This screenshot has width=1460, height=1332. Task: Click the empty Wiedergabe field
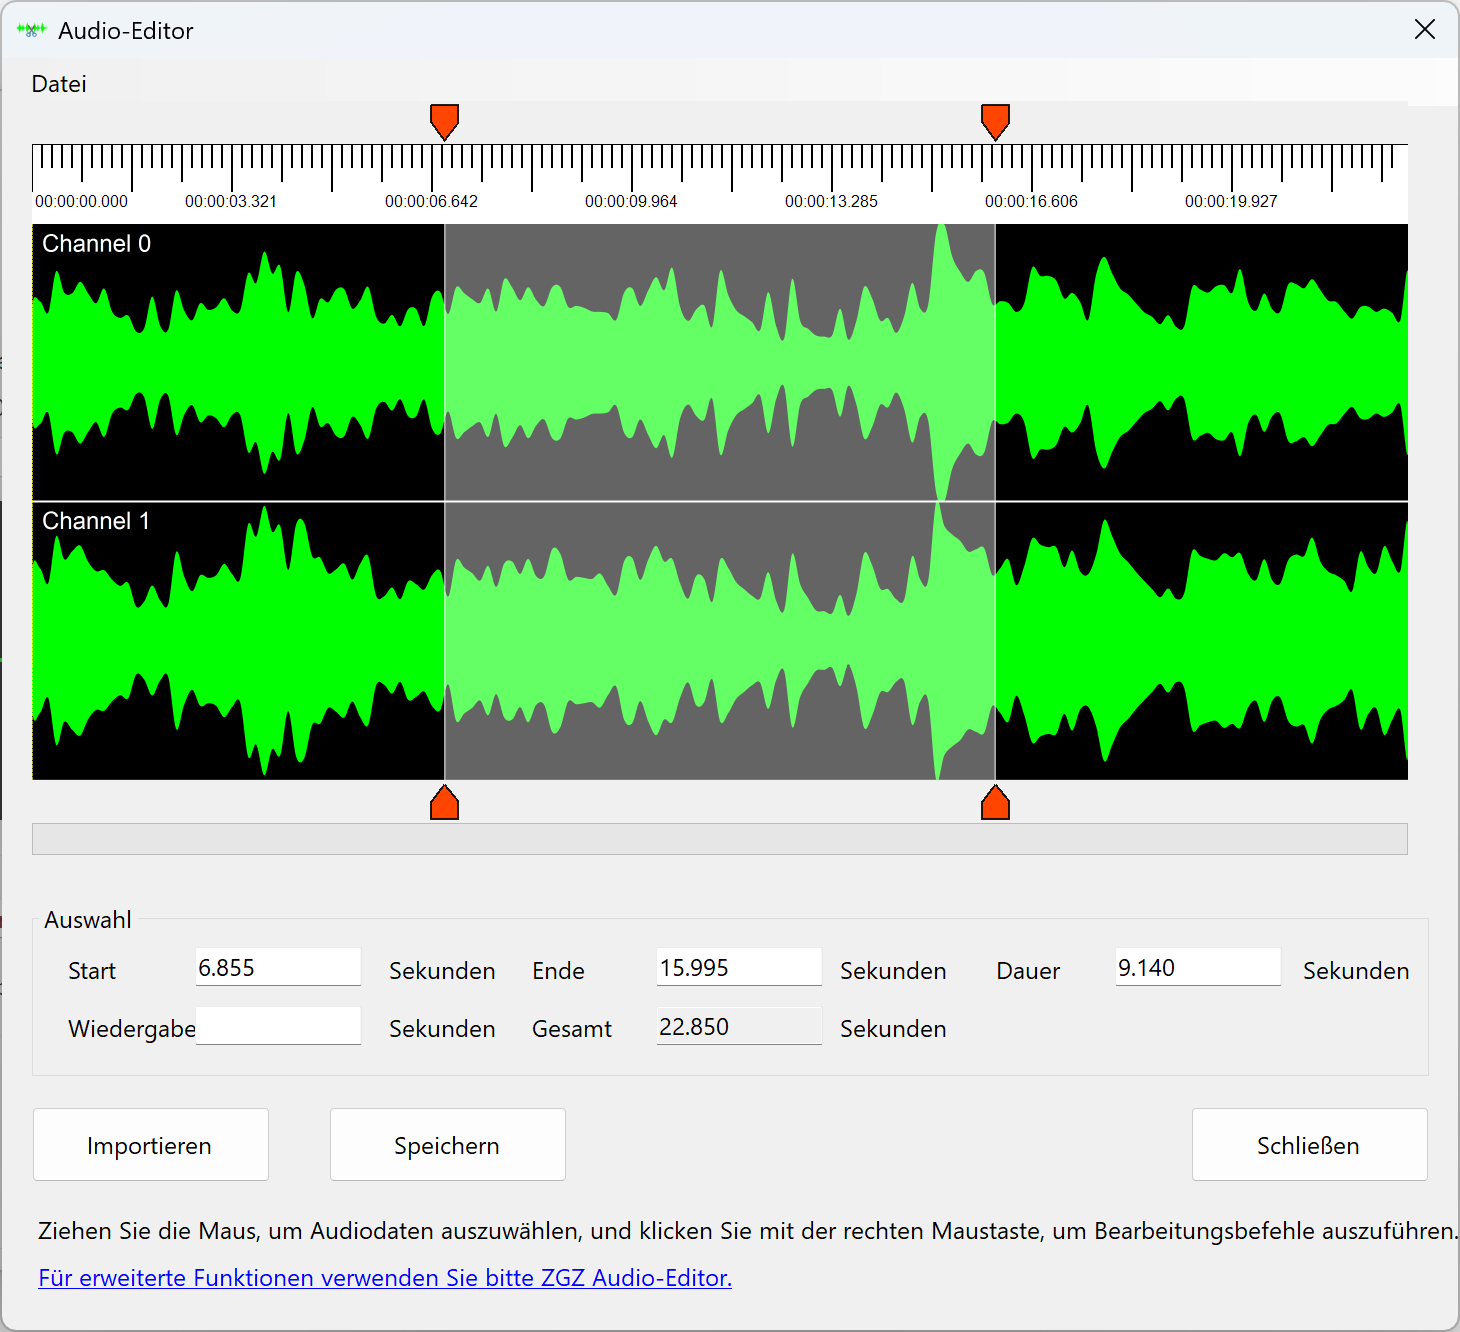(x=278, y=1026)
